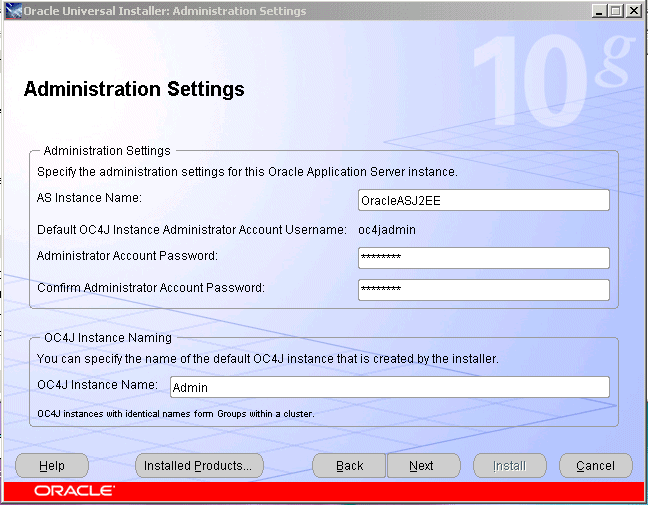The image size is (648, 505).
Task: Click the Administrator Account Password label
Action: tap(127, 256)
